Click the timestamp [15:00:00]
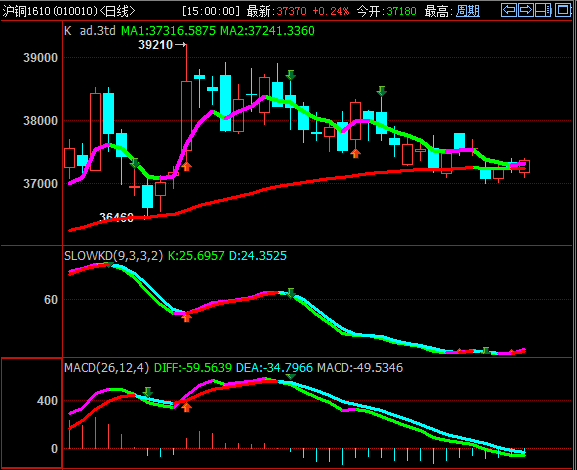 (210, 11)
